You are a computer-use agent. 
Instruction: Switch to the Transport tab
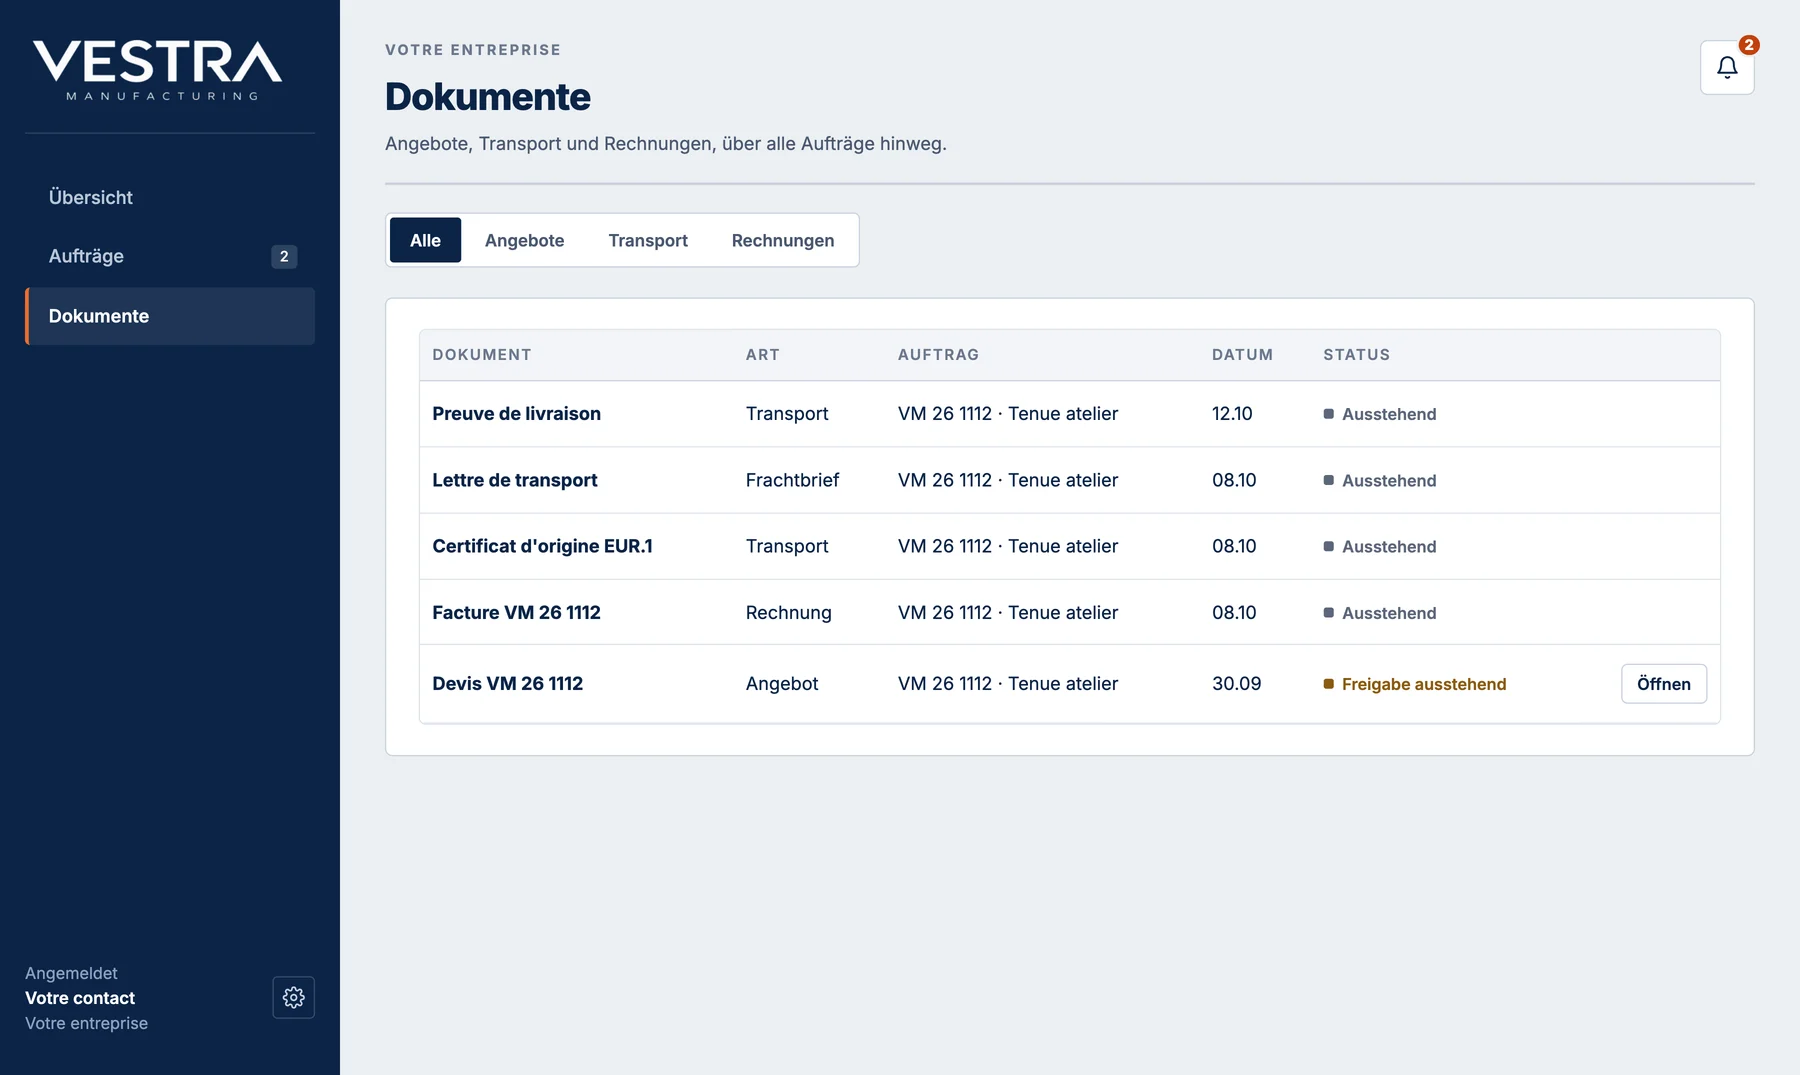pos(648,240)
